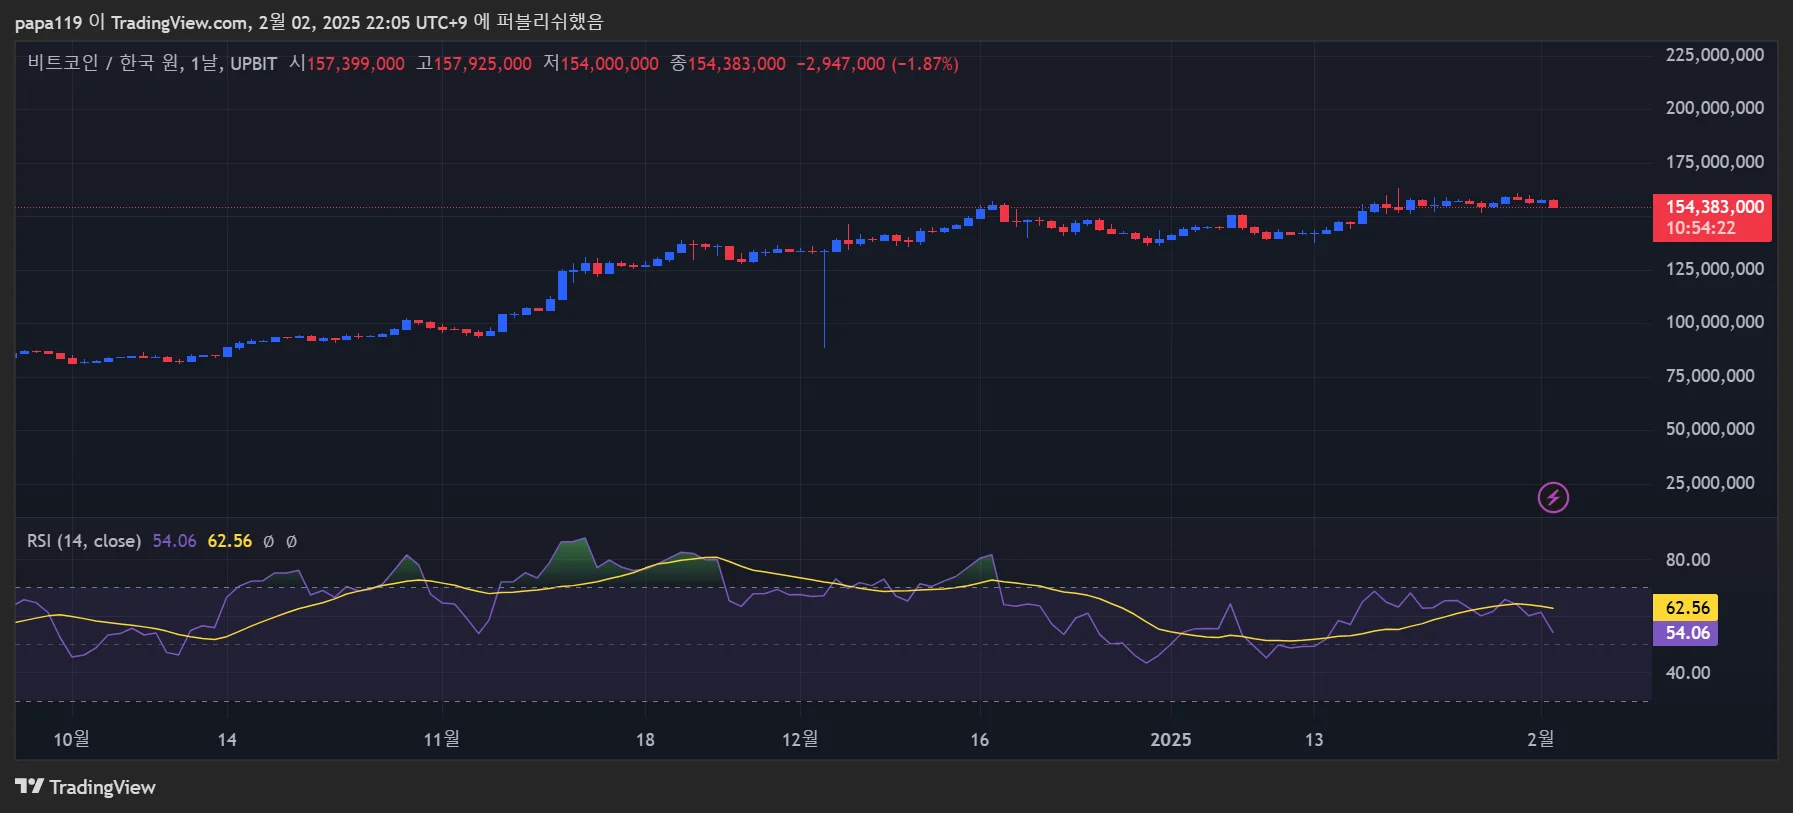Viewport: 1793px width, 813px height.
Task: Click the red current price label 154,383,000
Action: click(x=1711, y=208)
